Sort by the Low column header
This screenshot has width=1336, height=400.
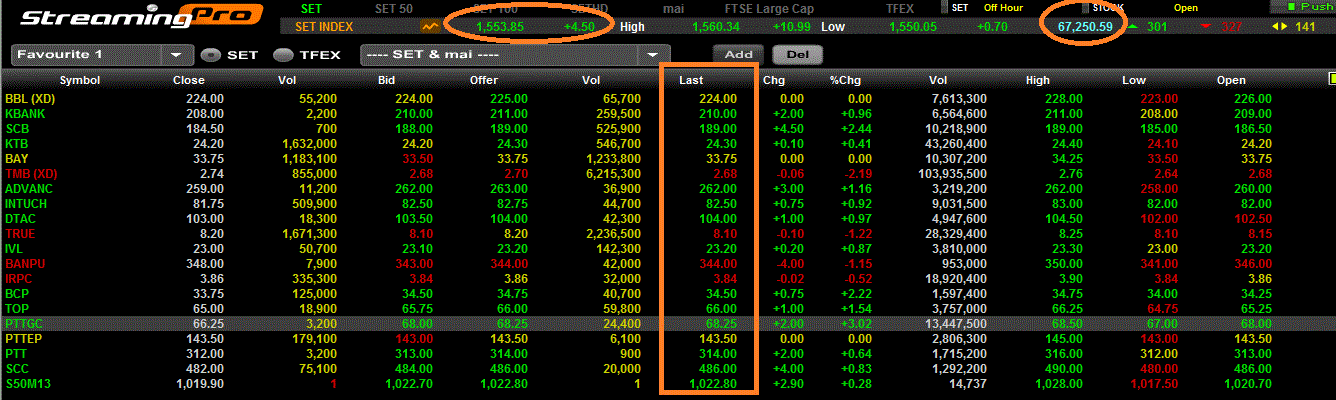pyautogui.click(x=1134, y=80)
